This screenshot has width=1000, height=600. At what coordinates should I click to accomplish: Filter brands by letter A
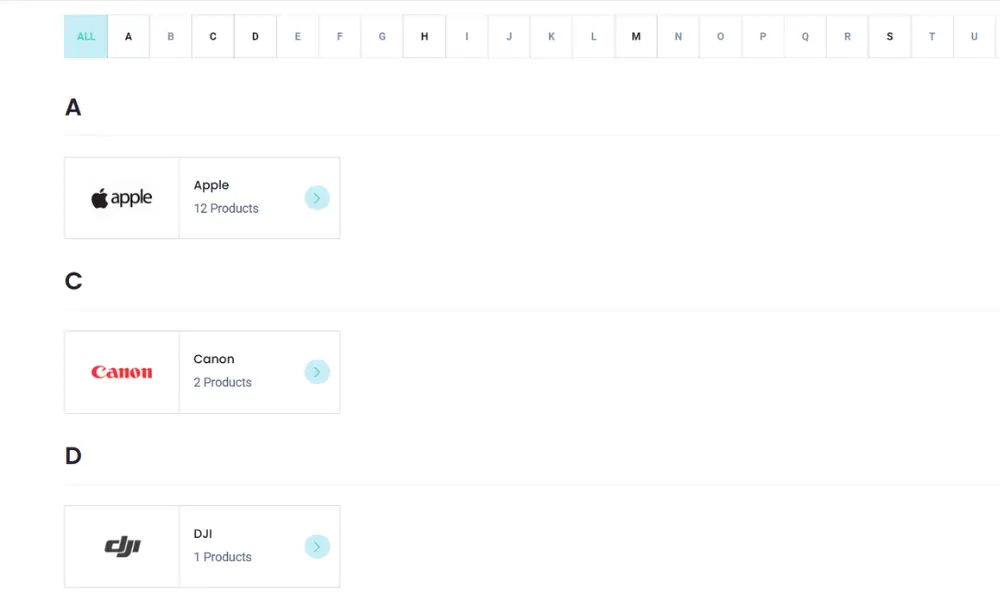tap(128, 37)
